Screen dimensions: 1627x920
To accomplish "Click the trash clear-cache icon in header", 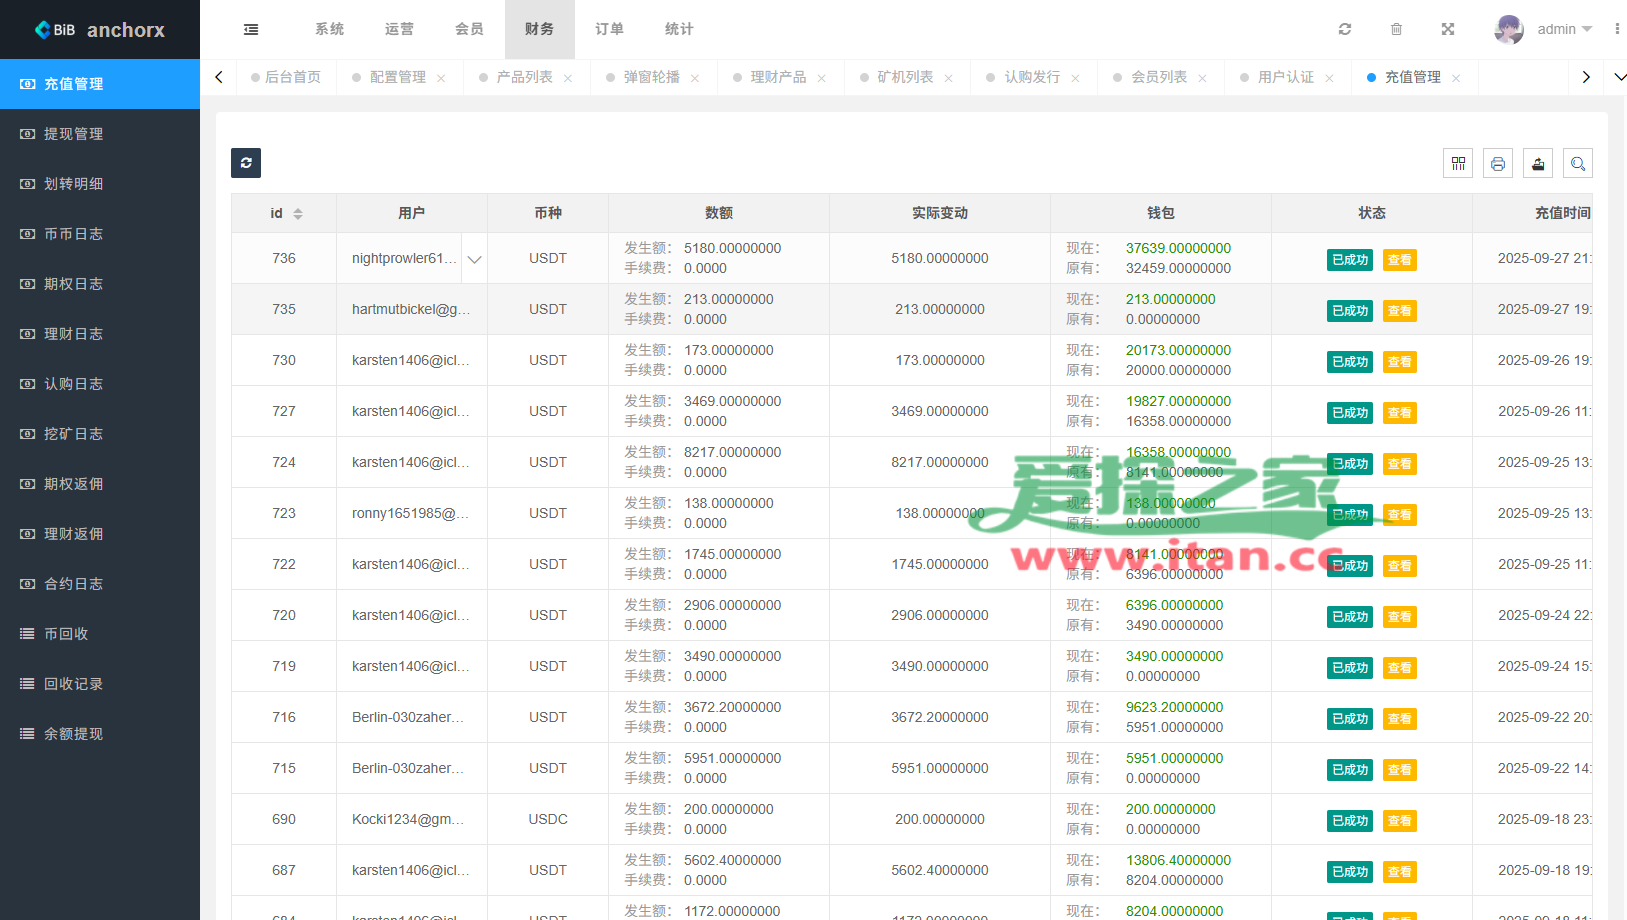I will pos(1396,30).
